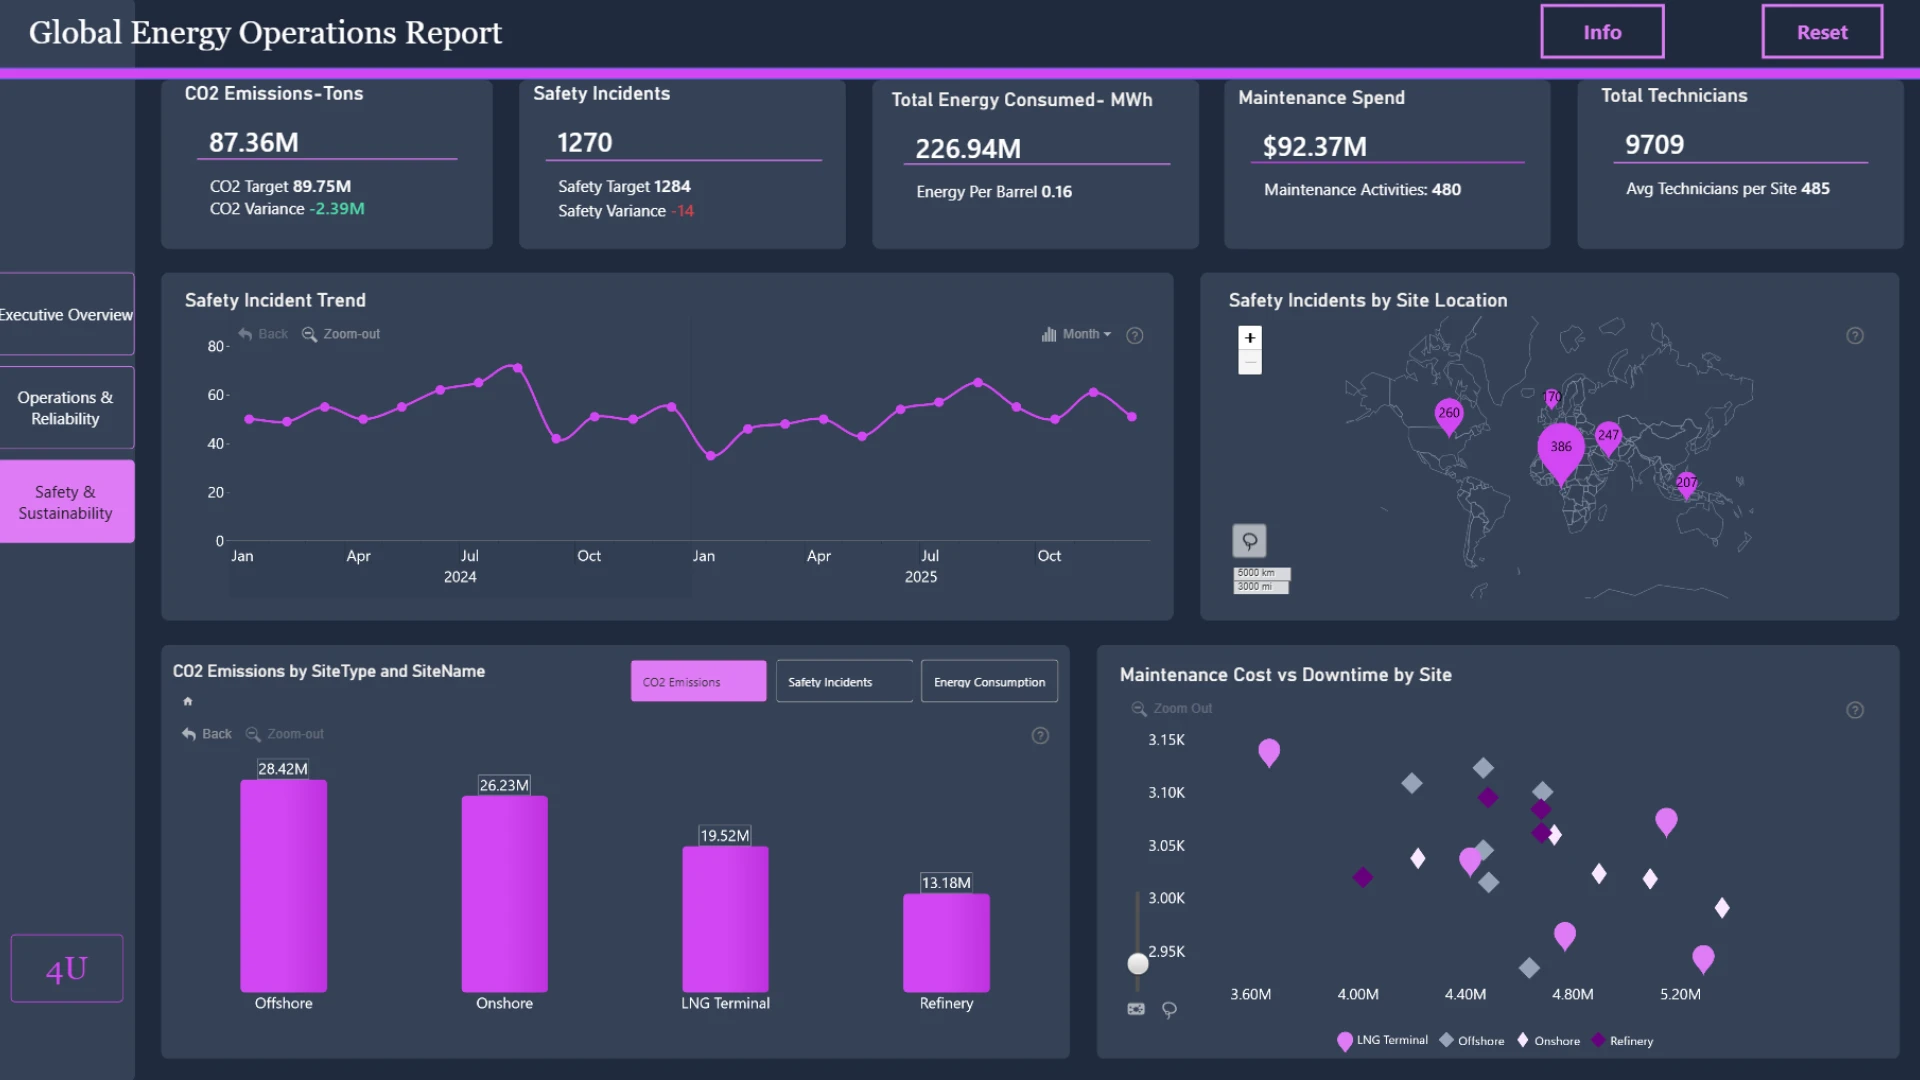The width and height of the screenshot is (1920, 1080).
Task: Click the home icon above bar chart
Action: tap(188, 701)
